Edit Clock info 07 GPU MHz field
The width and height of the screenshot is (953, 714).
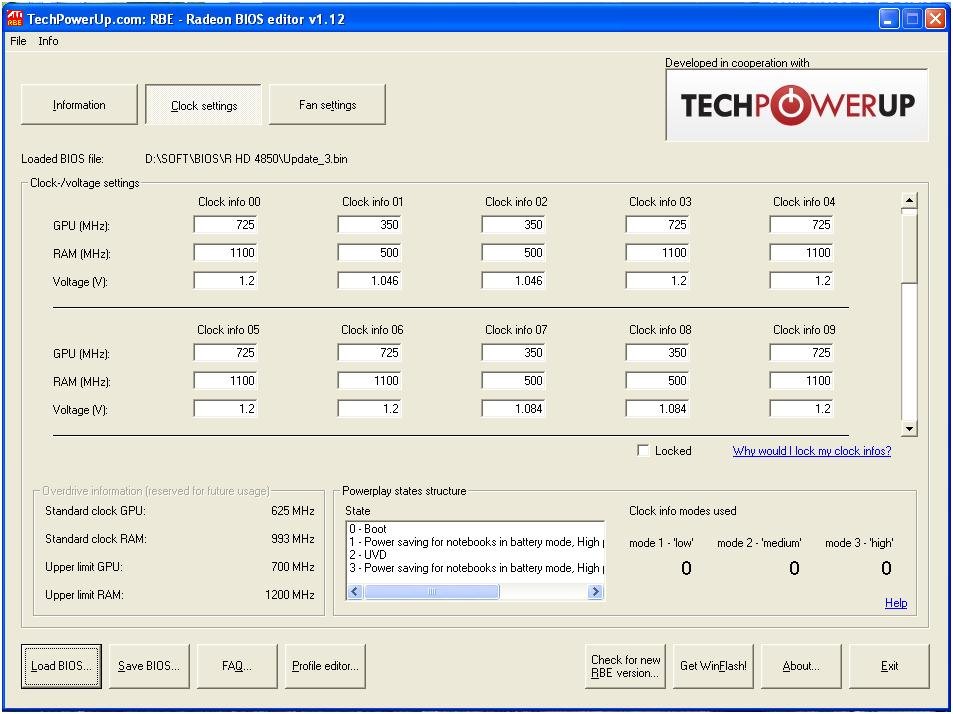pyautogui.click(x=514, y=352)
